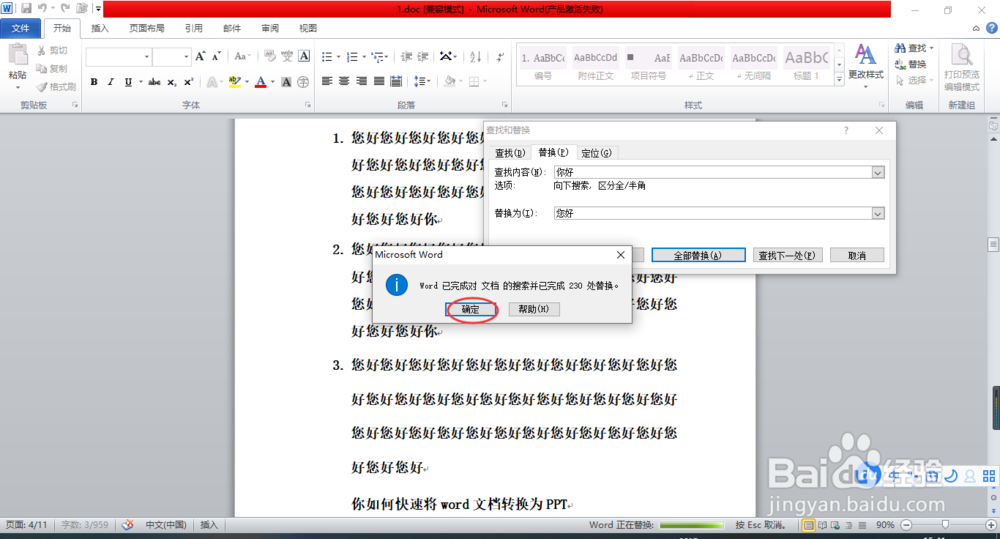Open the font size dropdown
Viewport: 1000px width, 539px height.
(x=186, y=57)
